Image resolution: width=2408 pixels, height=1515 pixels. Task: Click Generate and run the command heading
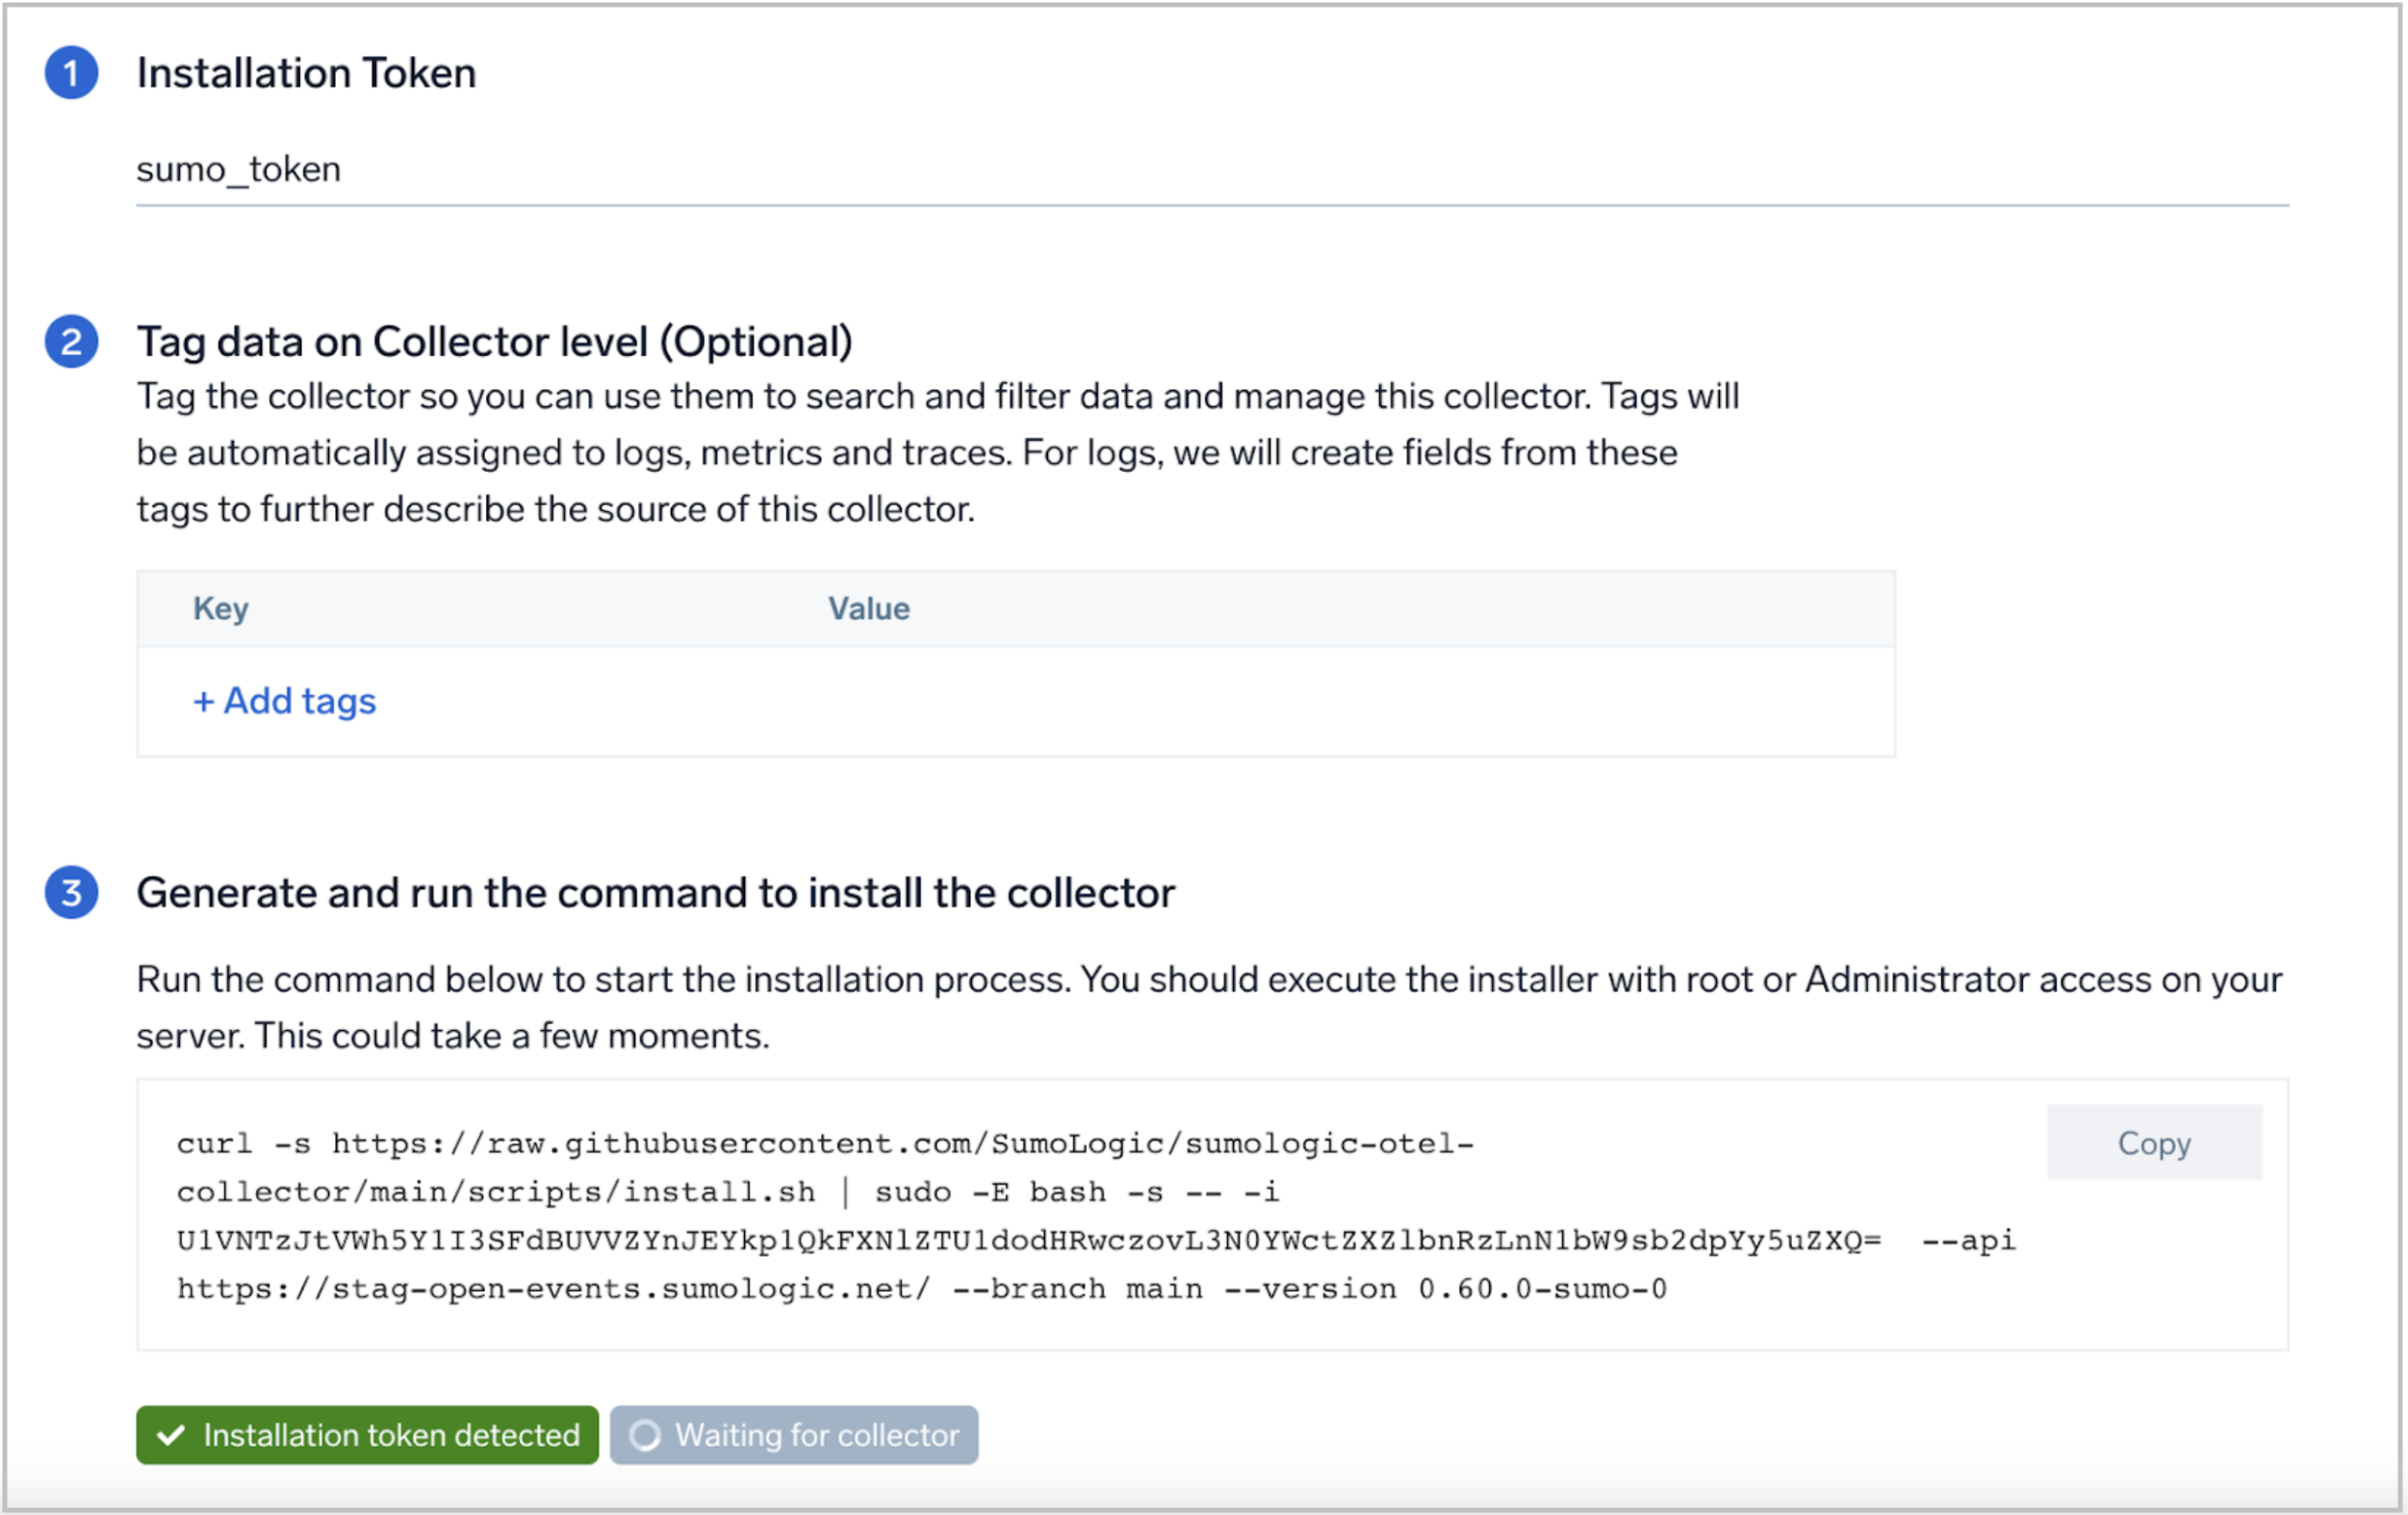(655, 892)
